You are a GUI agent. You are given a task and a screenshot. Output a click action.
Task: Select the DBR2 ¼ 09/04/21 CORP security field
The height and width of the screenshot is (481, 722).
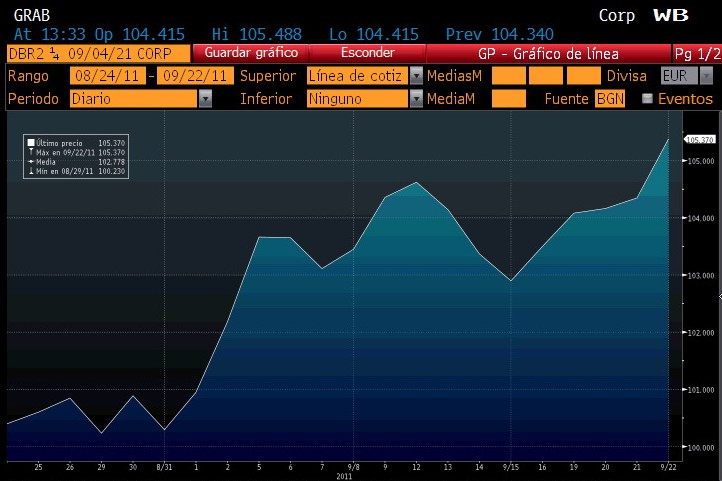pyautogui.click(x=97, y=53)
